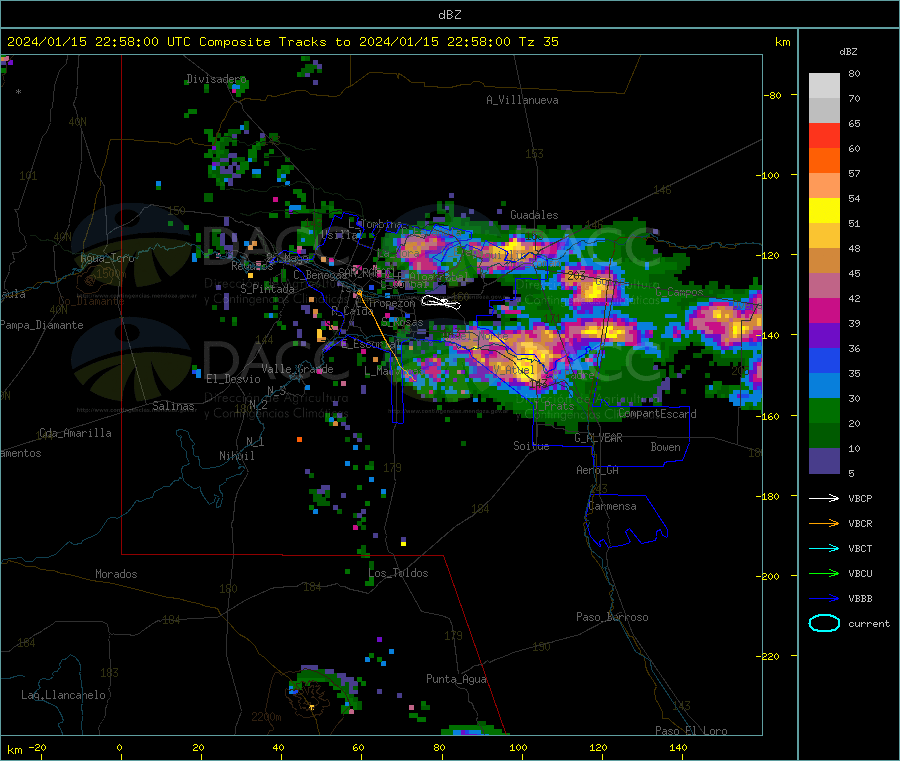The image size is (900, 761).
Task: Select the magenta 39 dBZ color swatch
Action: (824, 310)
